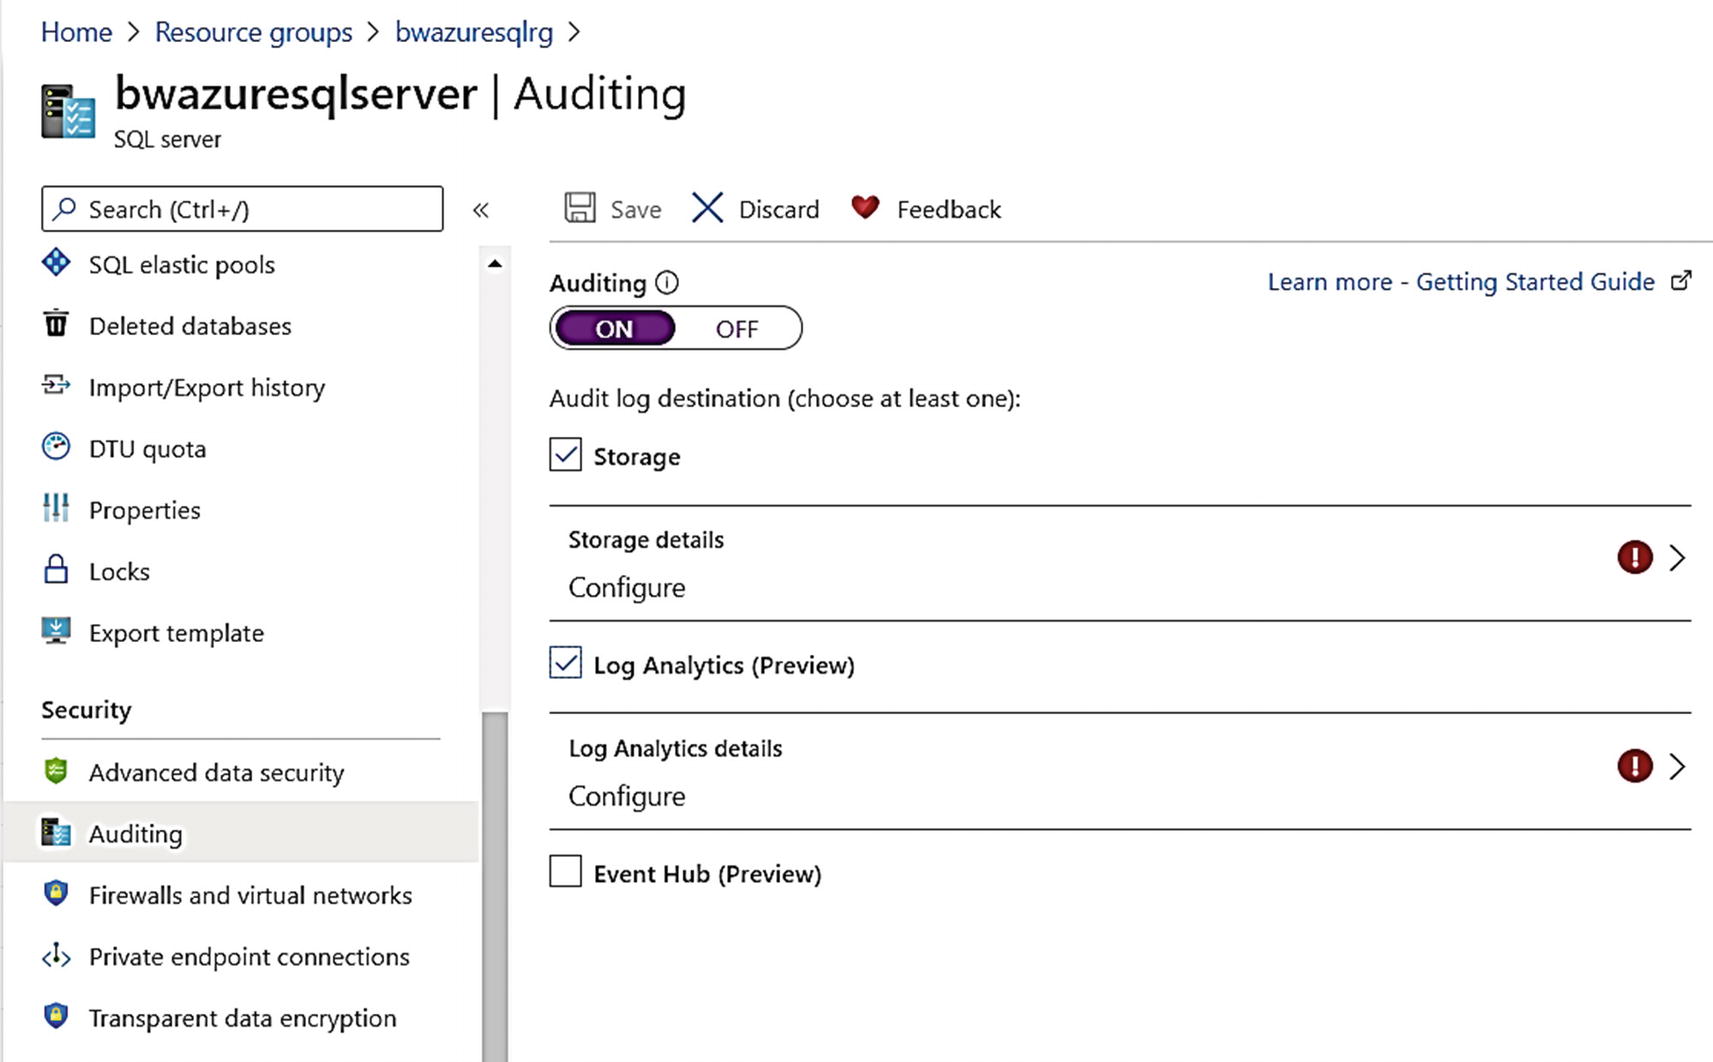Image resolution: width=1713 pixels, height=1062 pixels.
Task: Go to bwazuresqlrg breadcrumb
Action: 474,32
